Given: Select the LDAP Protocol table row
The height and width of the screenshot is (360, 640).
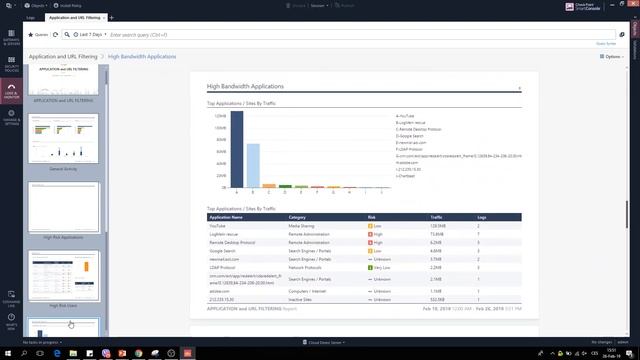Looking at the screenshot, I should click(x=364, y=268).
